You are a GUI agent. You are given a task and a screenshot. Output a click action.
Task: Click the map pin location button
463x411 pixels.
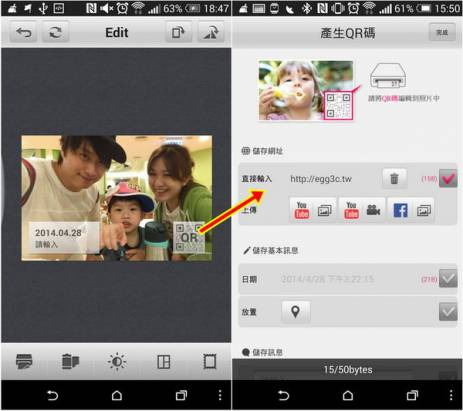(296, 312)
